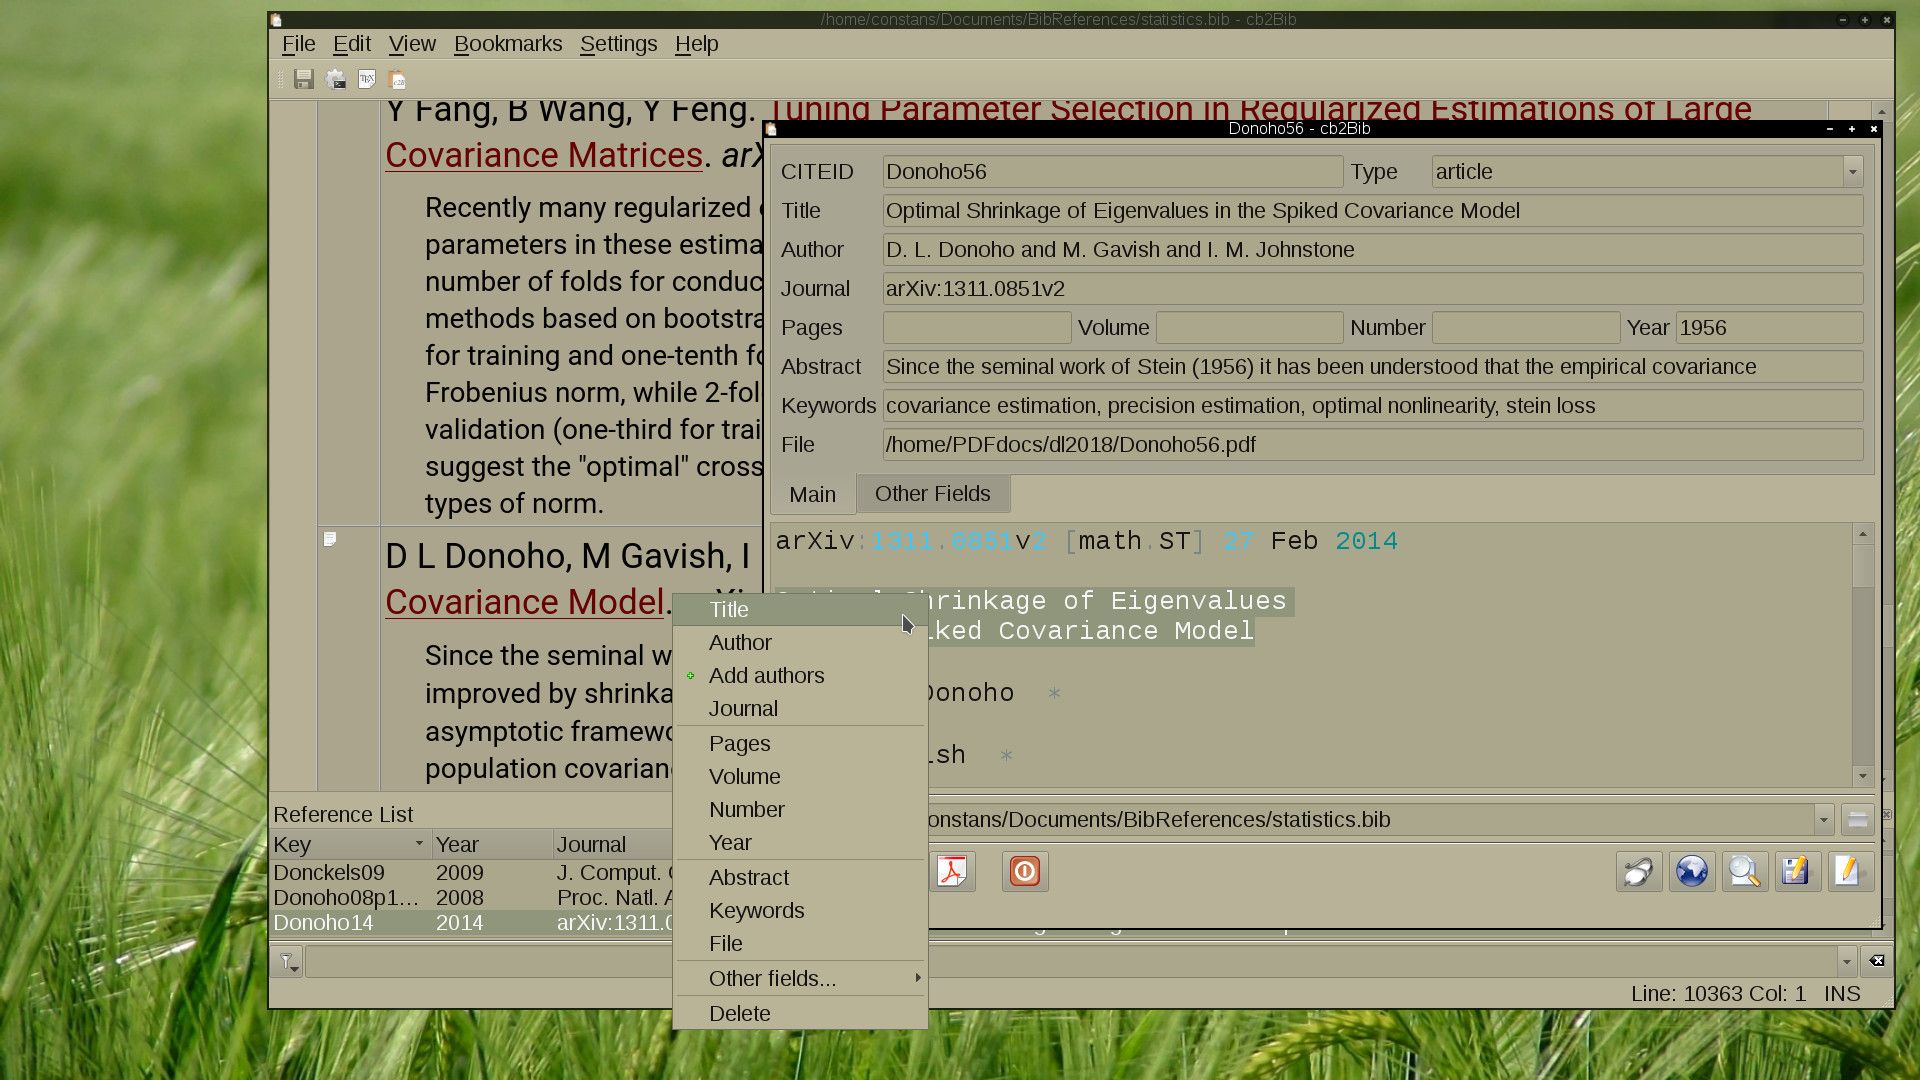Open the annote editor pencil icon
The image size is (1920, 1080).
[1849, 871]
